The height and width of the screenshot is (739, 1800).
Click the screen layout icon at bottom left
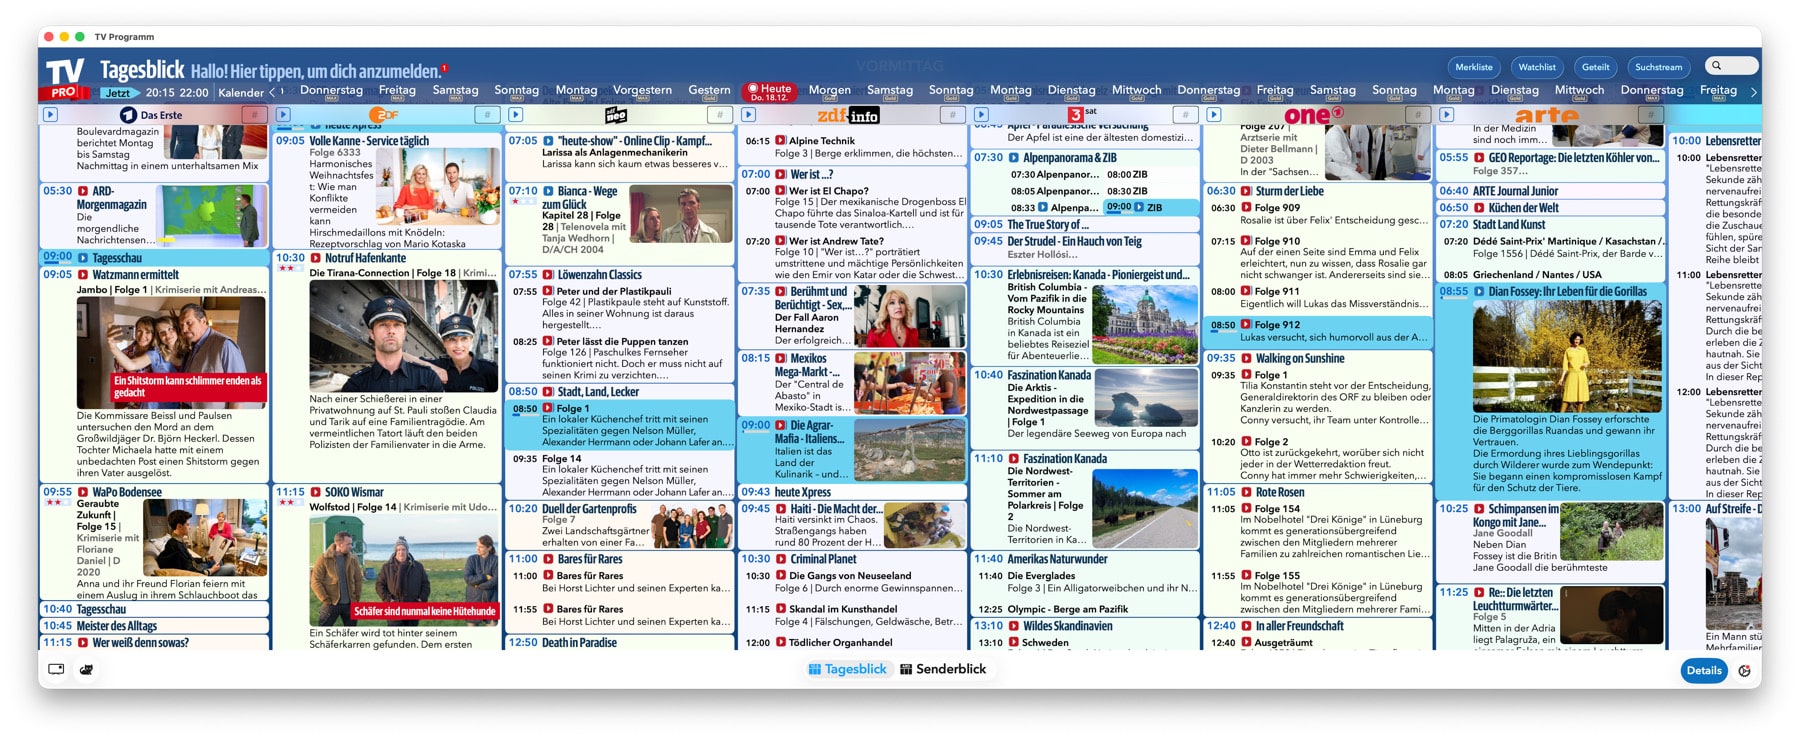[56, 669]
